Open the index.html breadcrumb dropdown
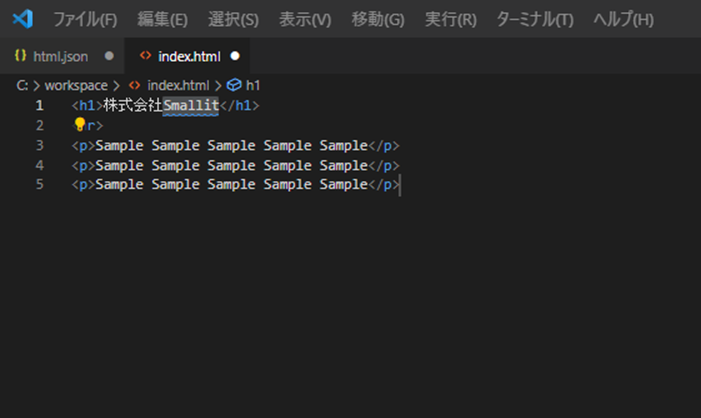The height and width of the screenshot is (418, 701). click(x=178, y=86)
